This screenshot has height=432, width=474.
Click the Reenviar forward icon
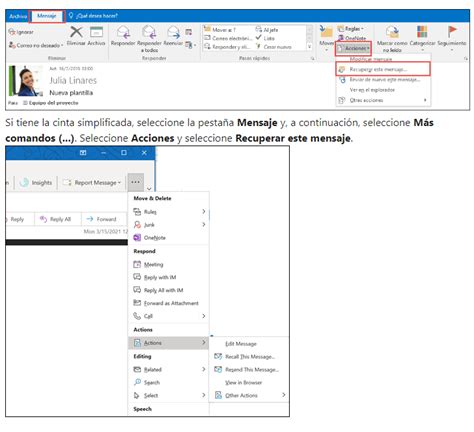(x=173, y=32)
